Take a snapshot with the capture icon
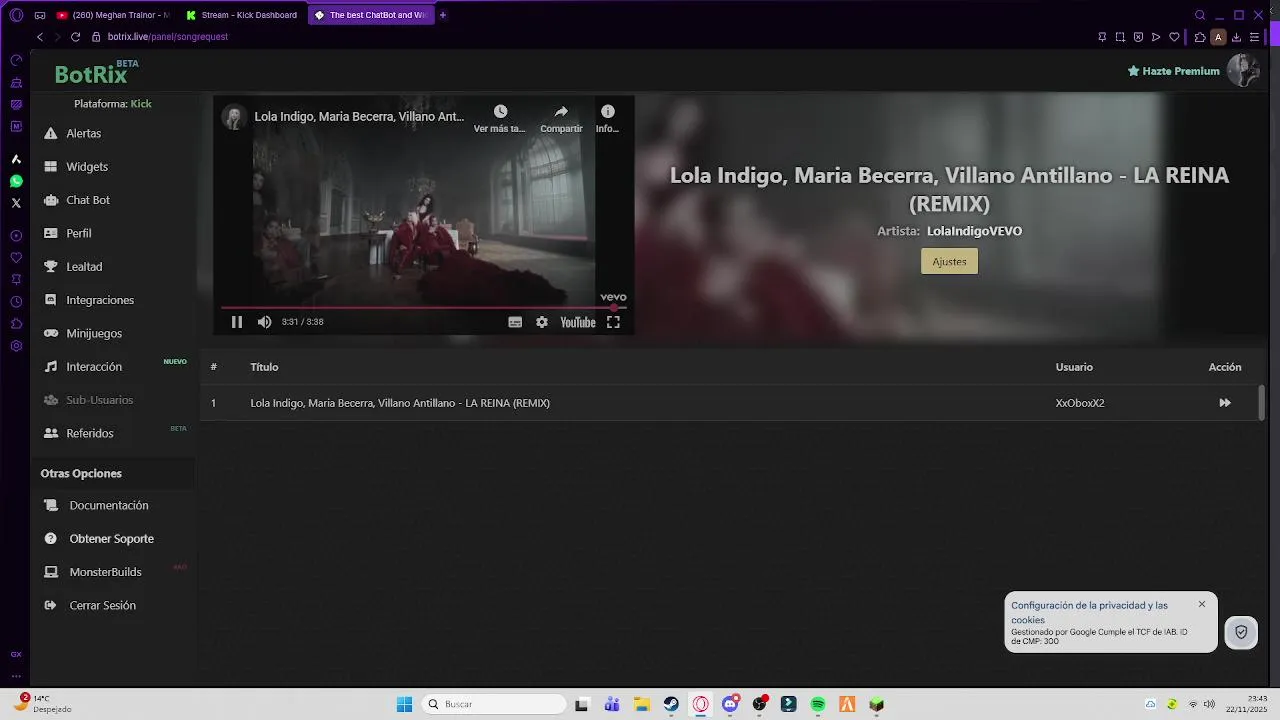Screen dimensions: 1280x720 [x=1120, y=37]
